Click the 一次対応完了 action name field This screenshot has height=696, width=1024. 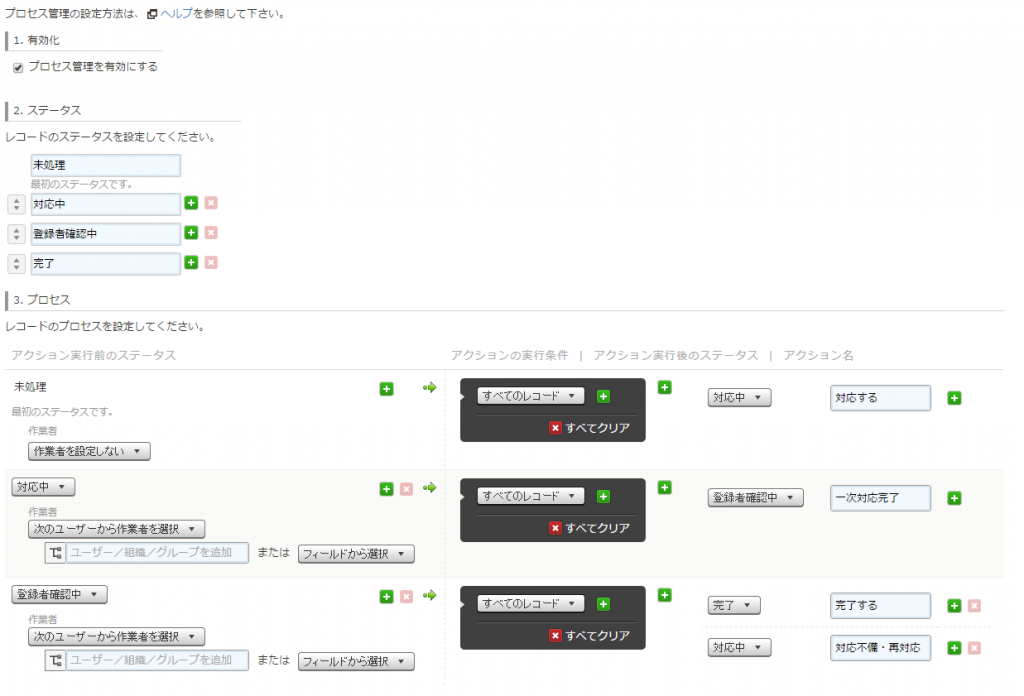point(880,498)
